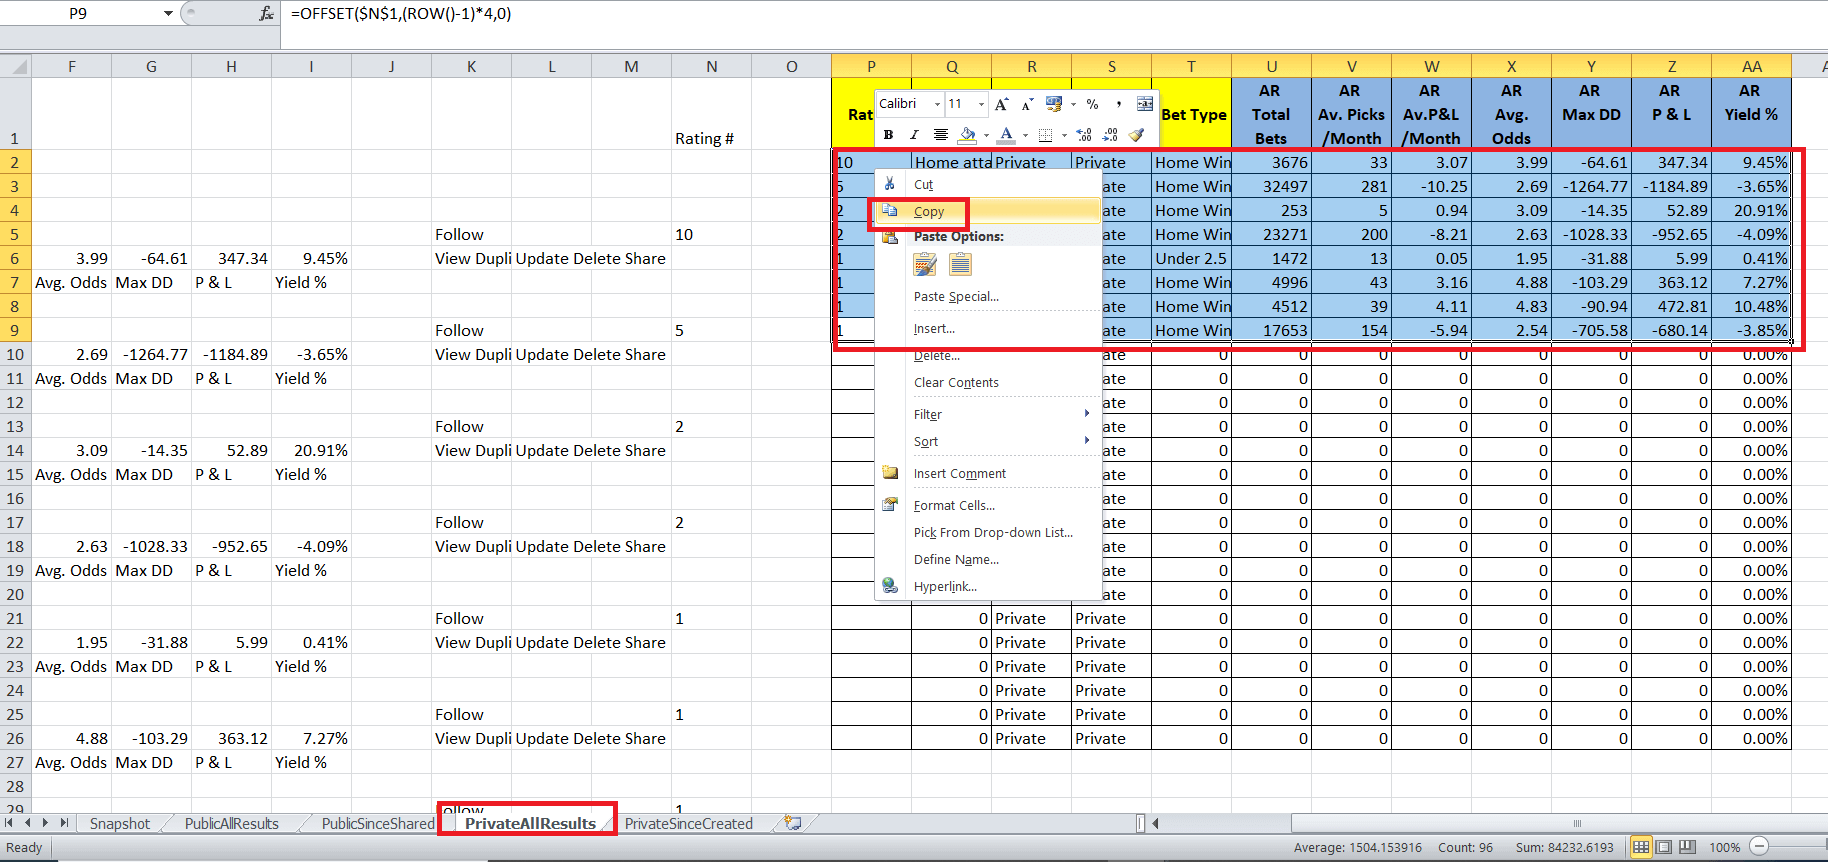Click the horizontal scrollbar thumb
Viewport: 1828px width, 862px height.
1578,824
